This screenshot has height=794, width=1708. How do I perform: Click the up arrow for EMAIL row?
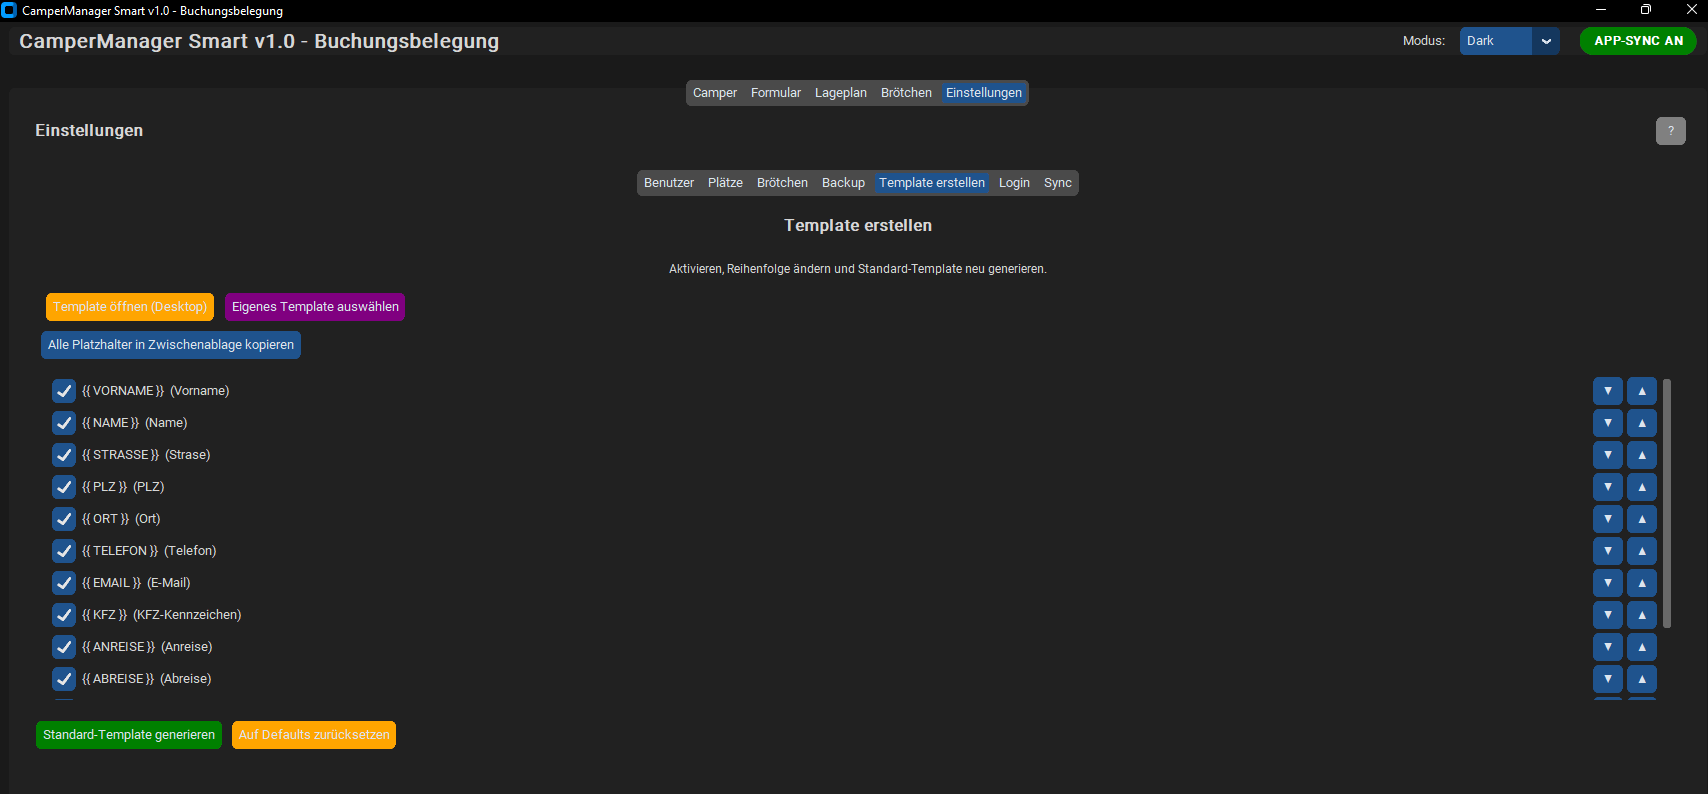1642,583
